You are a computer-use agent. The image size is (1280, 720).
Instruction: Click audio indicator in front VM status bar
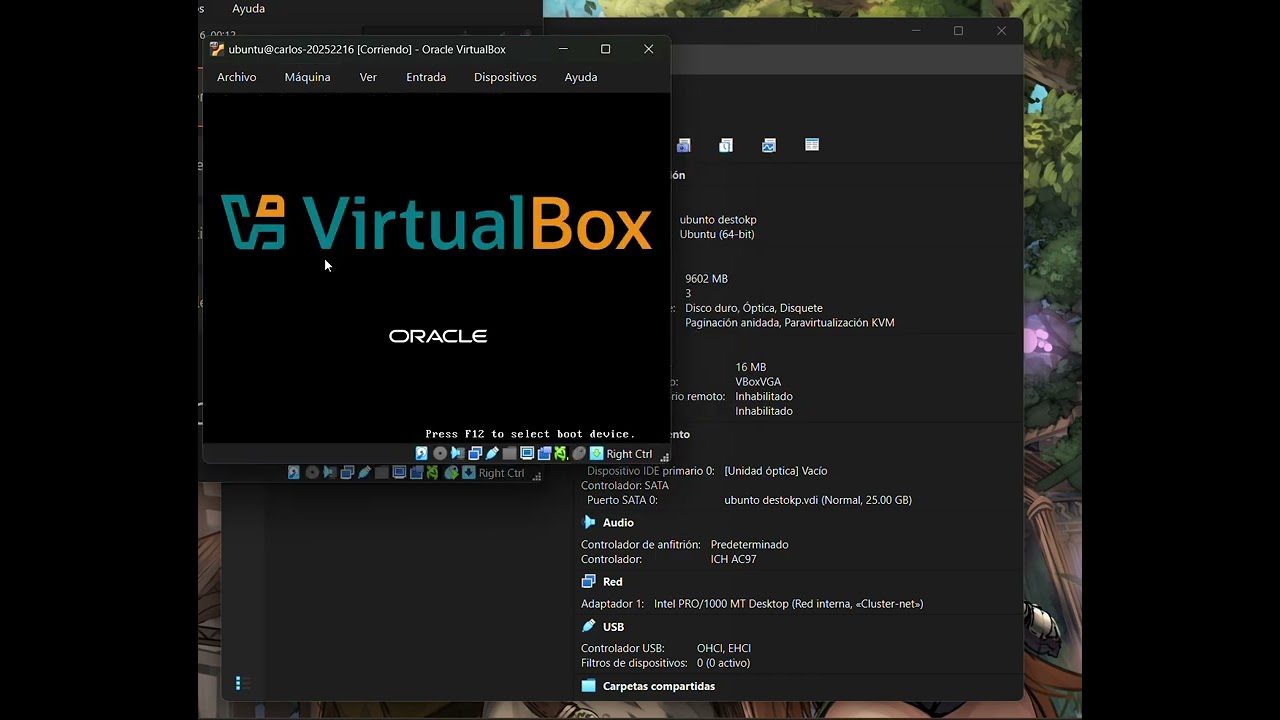[x=457, y=454]
